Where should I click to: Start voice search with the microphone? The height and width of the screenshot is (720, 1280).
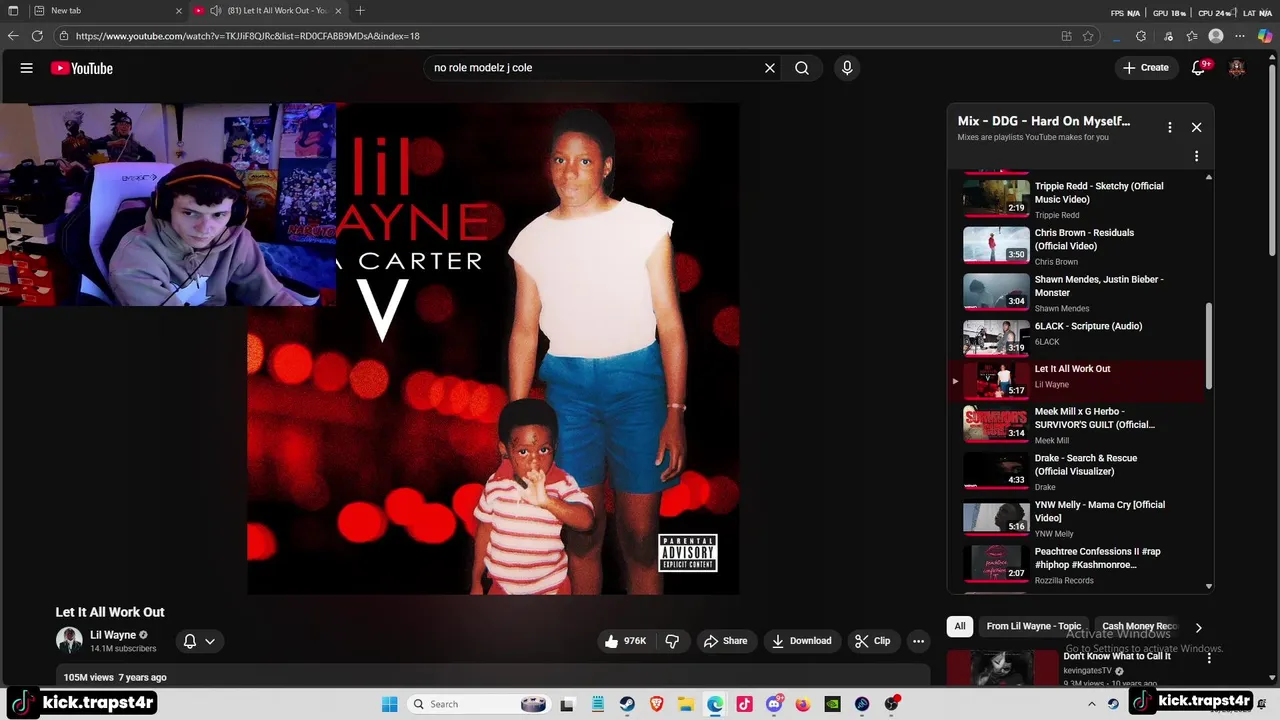pos(847,68)
